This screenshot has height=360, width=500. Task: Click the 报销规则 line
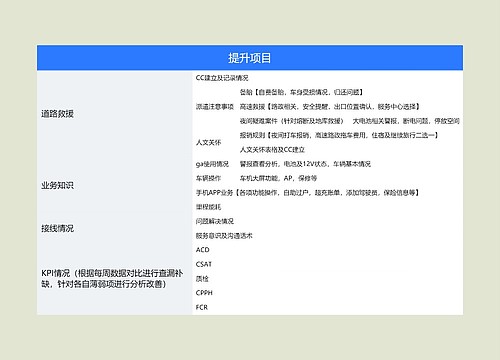coord(339,135)
